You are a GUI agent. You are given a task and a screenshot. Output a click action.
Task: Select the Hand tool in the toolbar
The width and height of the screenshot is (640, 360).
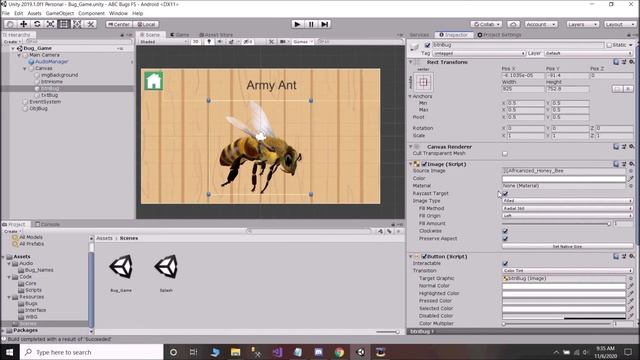click(x=10, y=24)
